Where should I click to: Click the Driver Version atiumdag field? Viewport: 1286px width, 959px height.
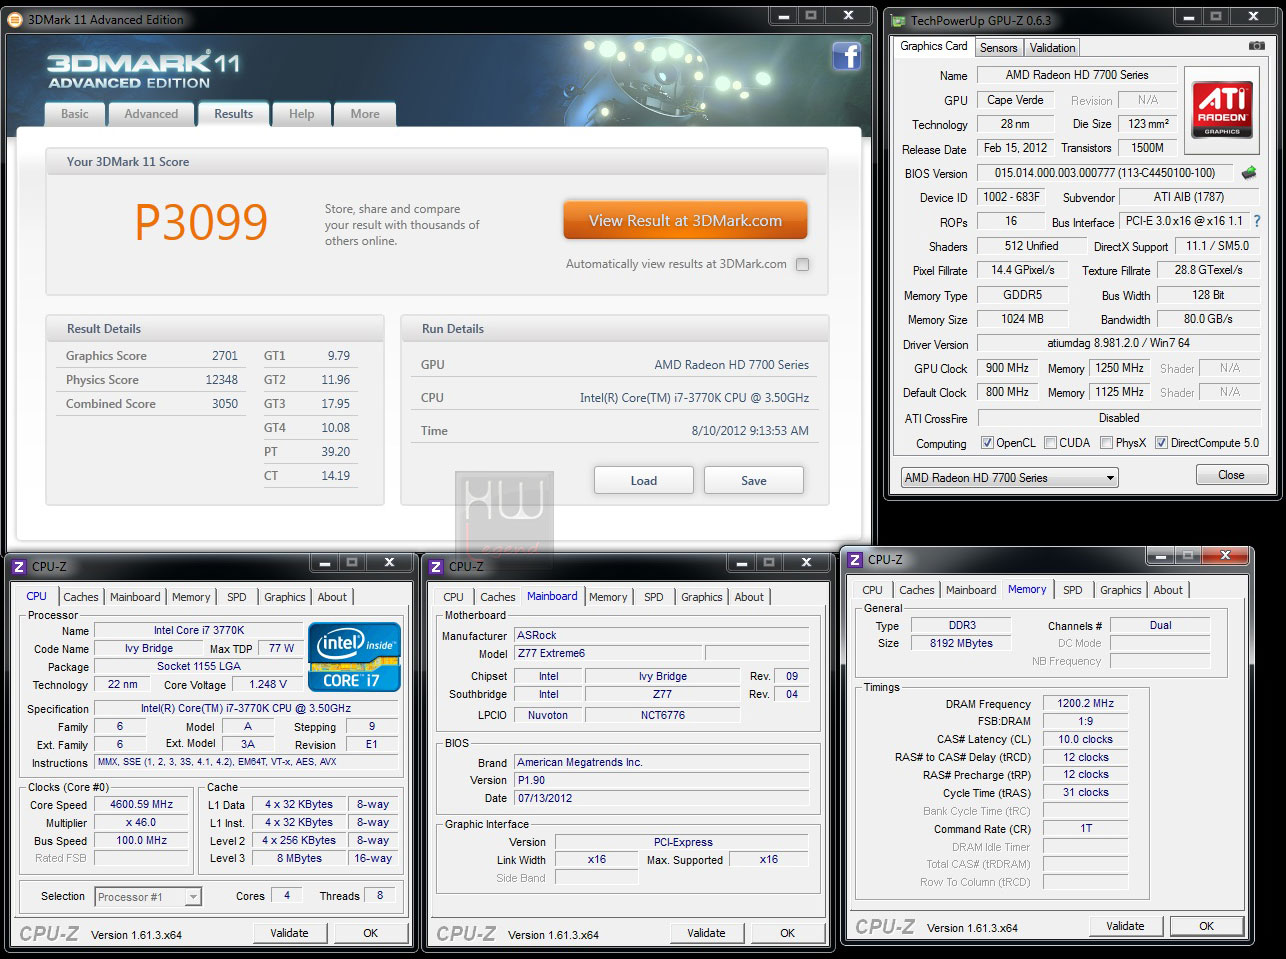pos(1118,343)
